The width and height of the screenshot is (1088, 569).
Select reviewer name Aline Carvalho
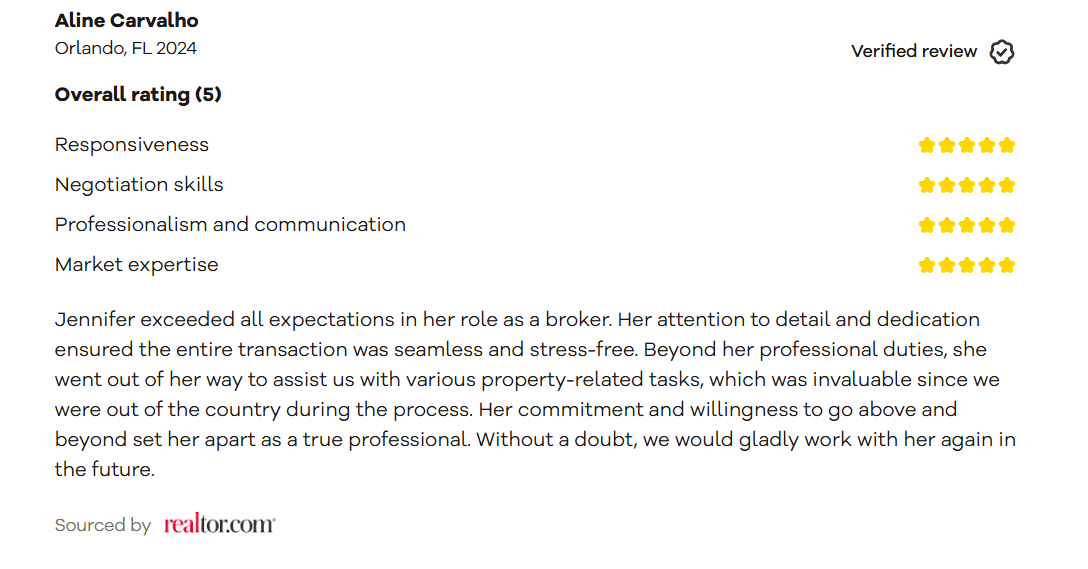tap(126, 21)
